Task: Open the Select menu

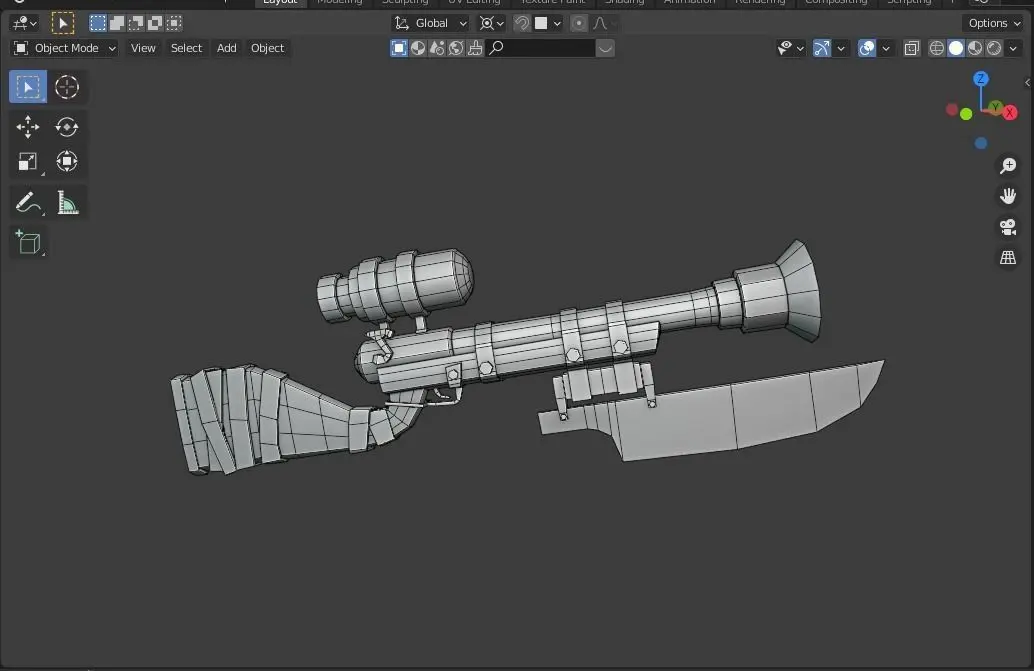Action: [x=186, y=48]
